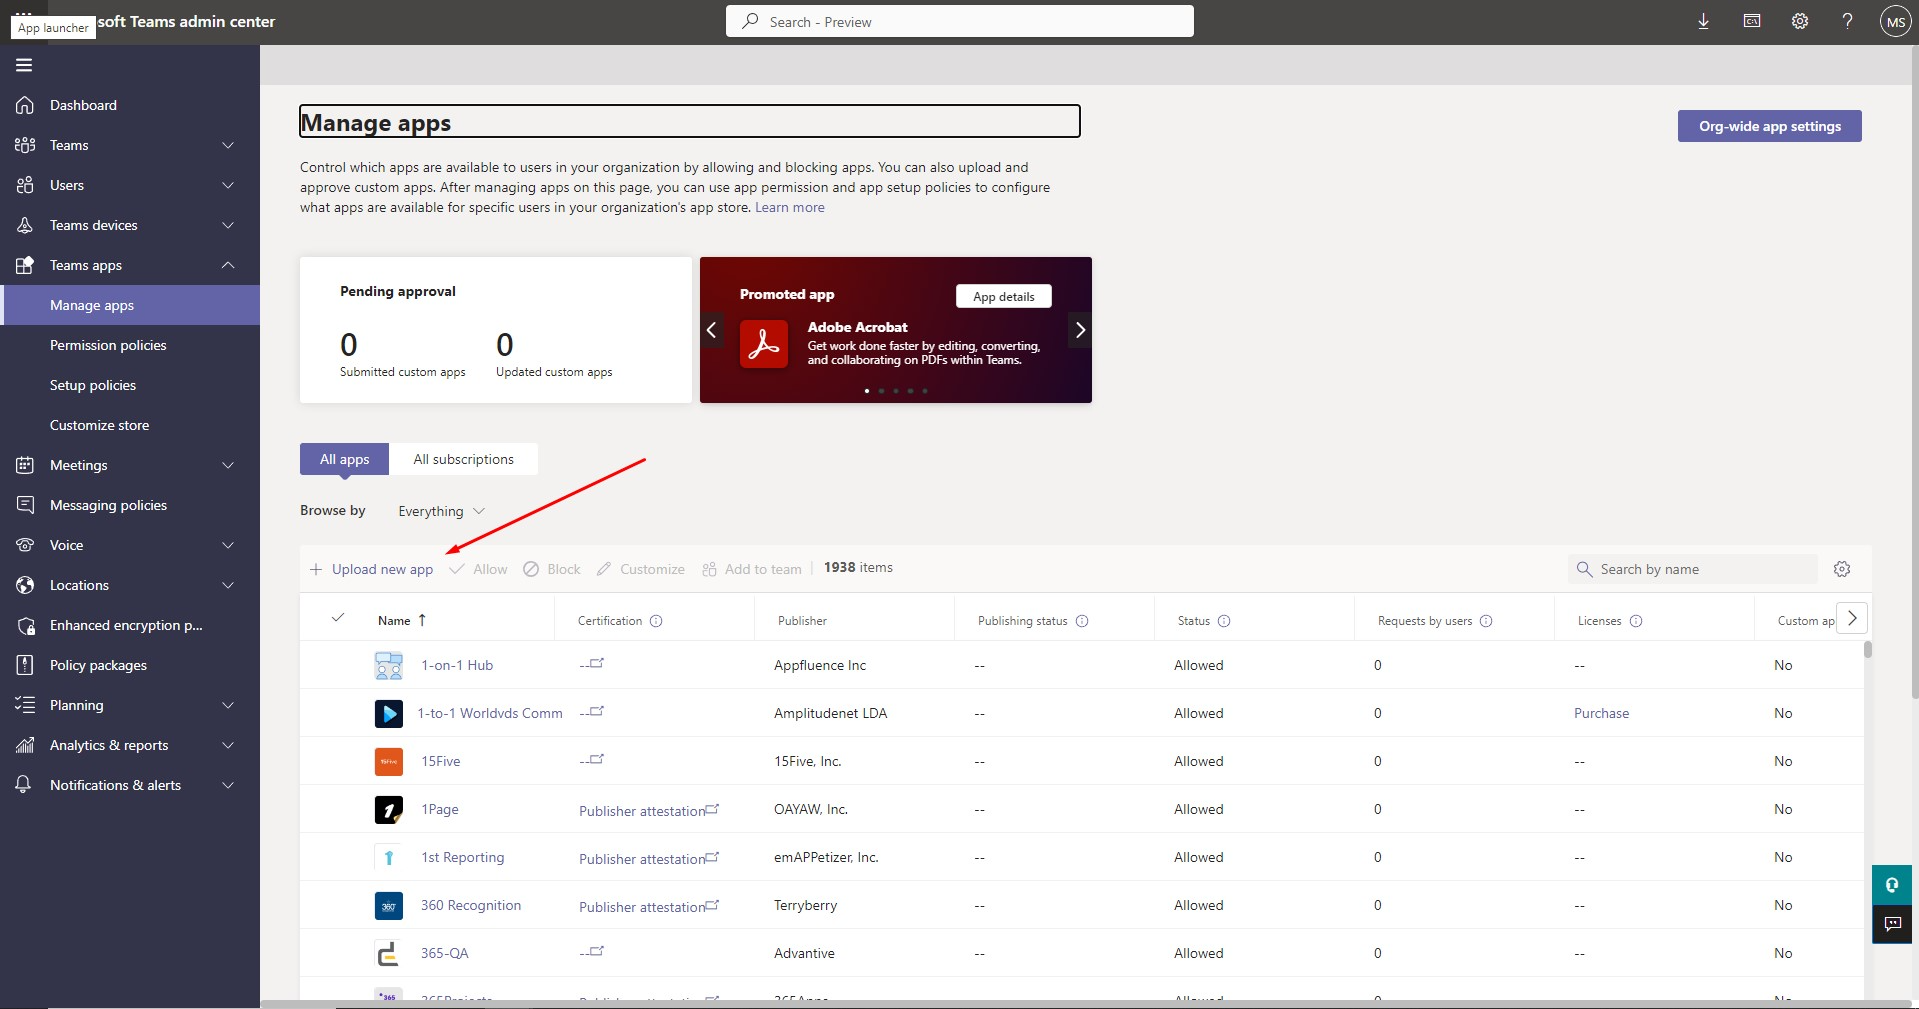Click the Messaging policies icon
Viewport: 1919px width, 1009px height.
click(25, 505)
